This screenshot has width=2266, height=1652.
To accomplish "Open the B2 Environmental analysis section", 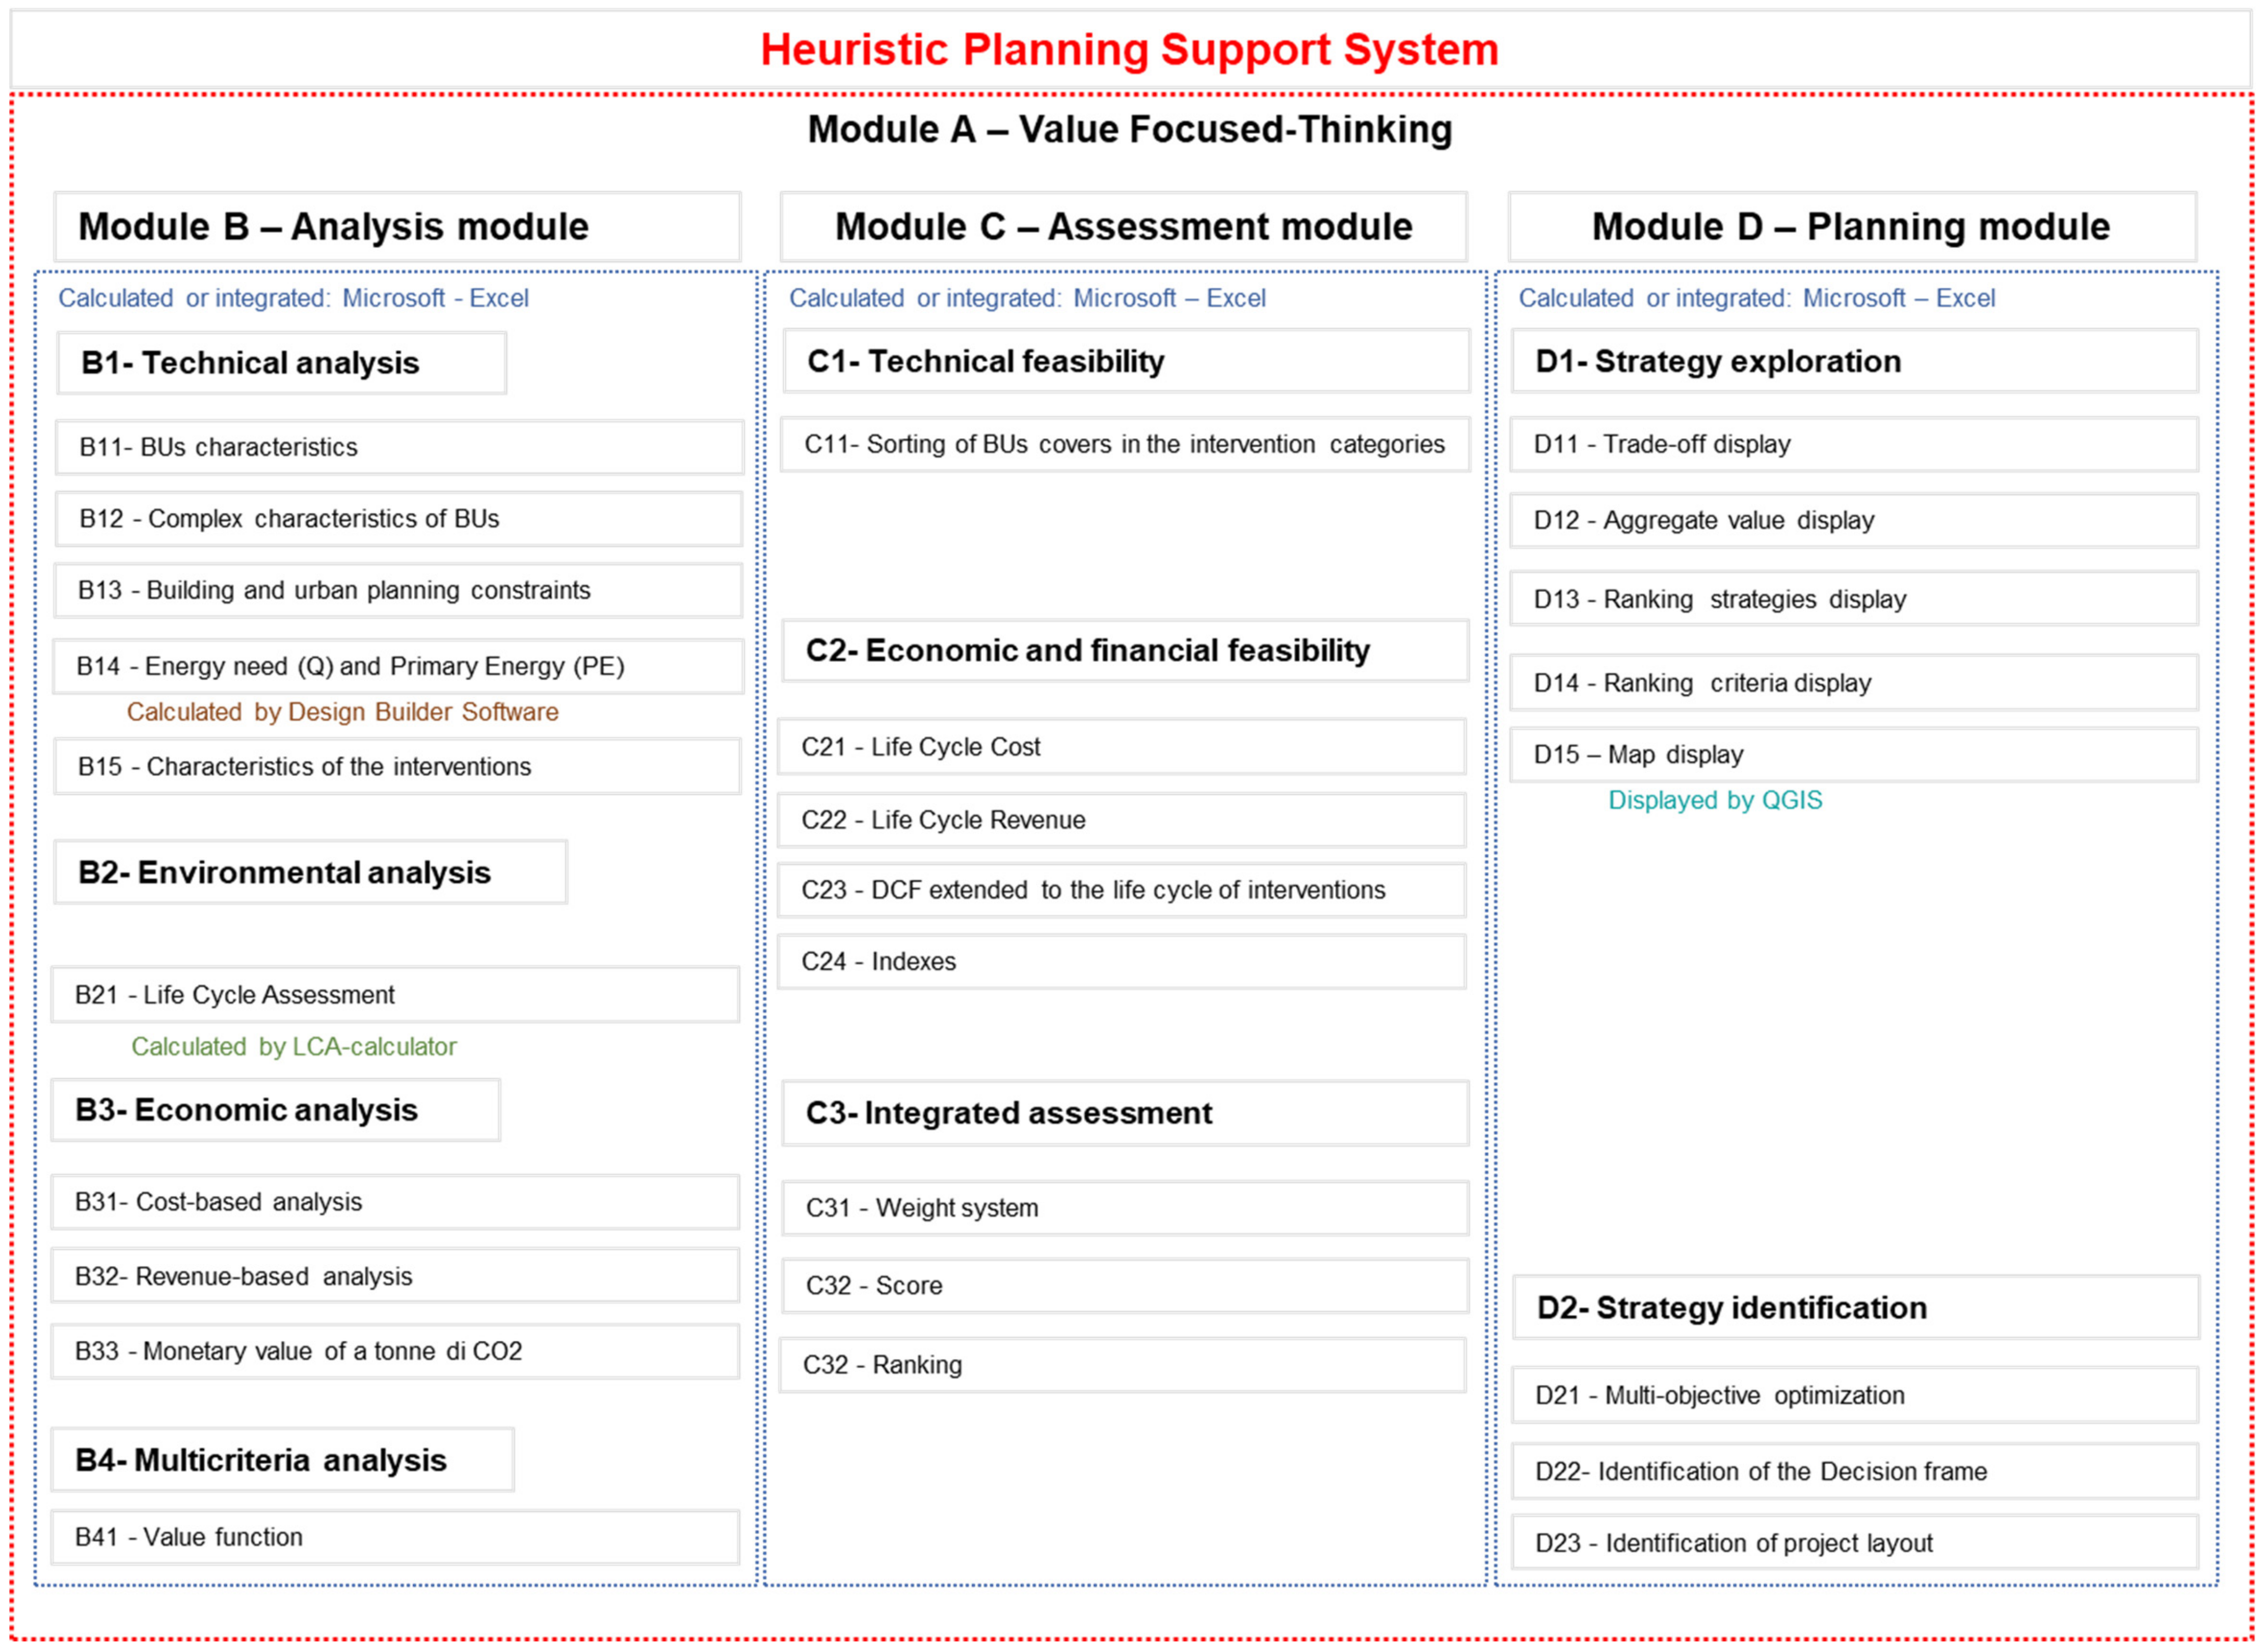I will tap(310, 873).
